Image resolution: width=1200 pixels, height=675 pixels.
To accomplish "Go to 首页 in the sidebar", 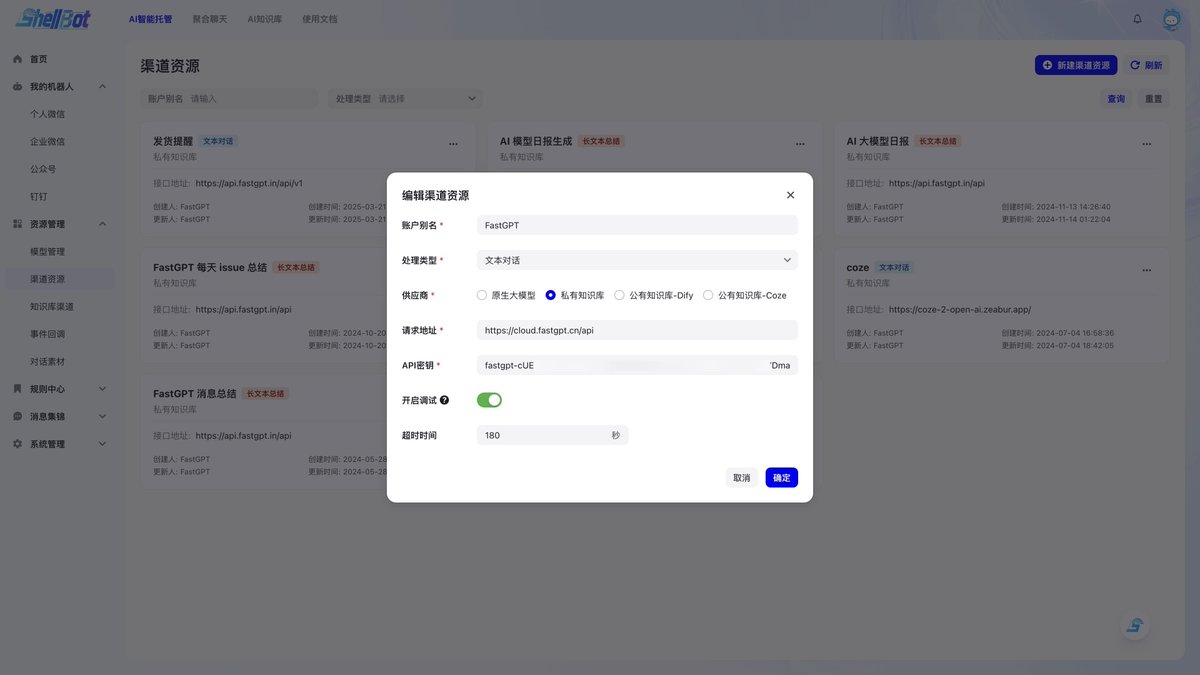I will (x=60, y=59).
